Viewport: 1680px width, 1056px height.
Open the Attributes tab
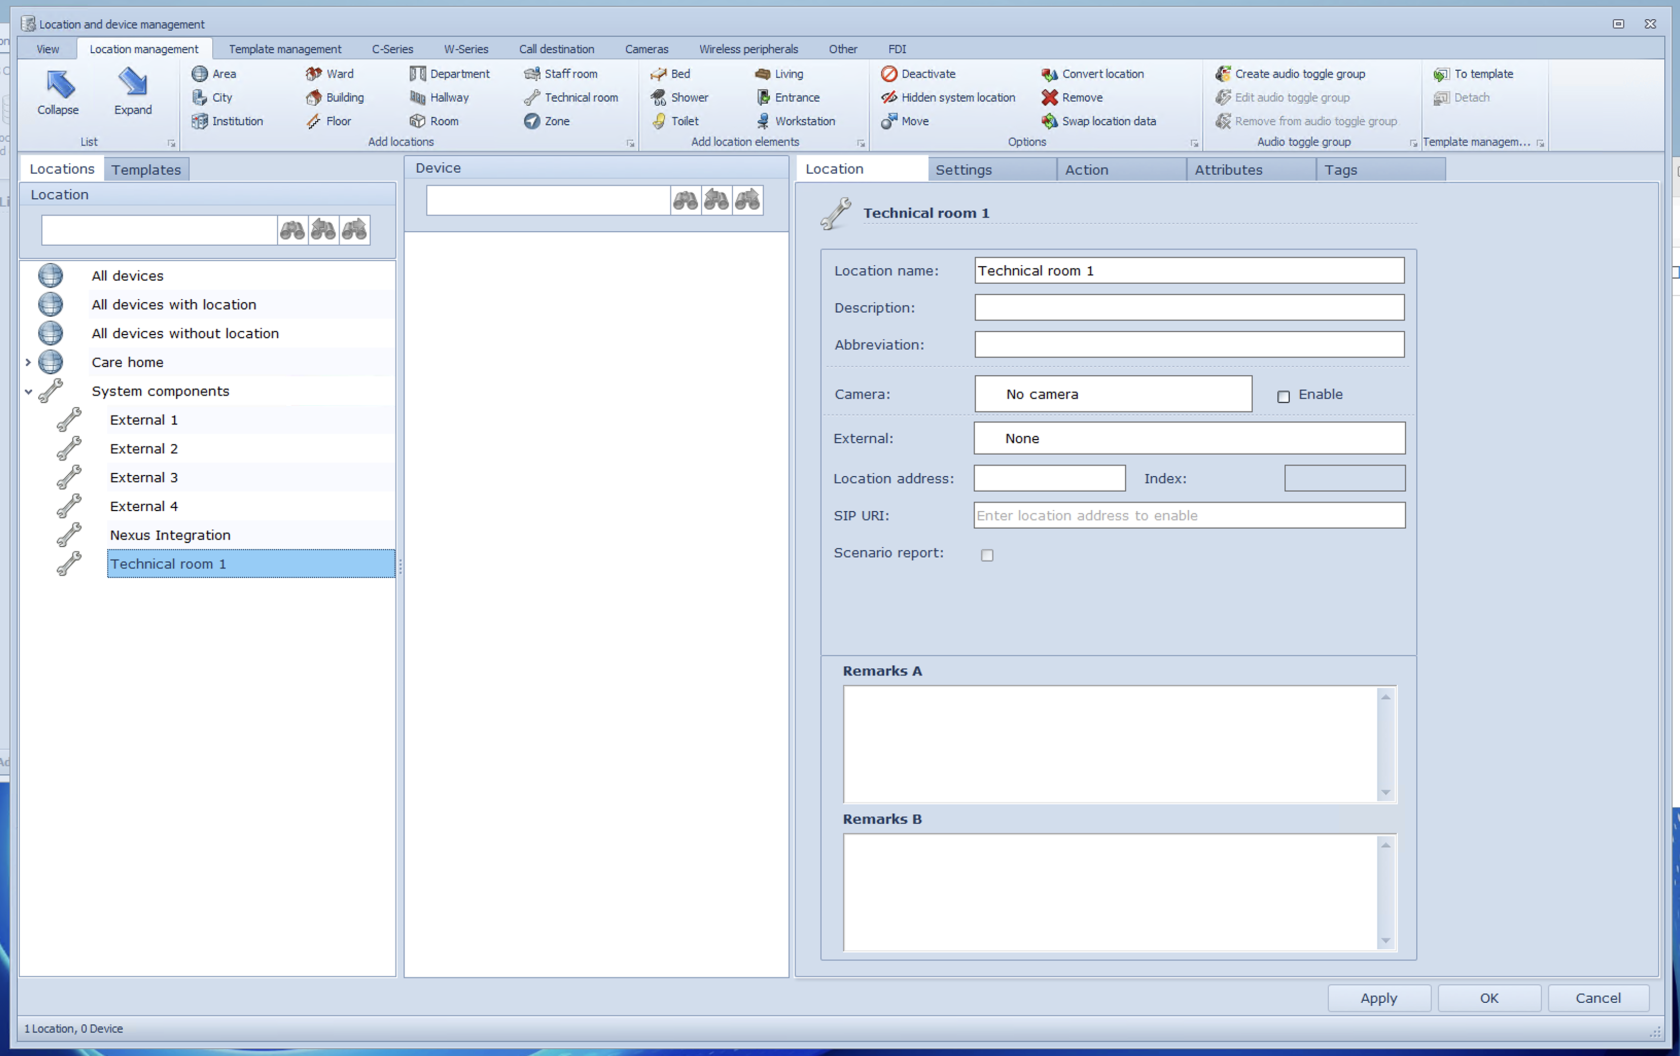tap(1228, 169)
